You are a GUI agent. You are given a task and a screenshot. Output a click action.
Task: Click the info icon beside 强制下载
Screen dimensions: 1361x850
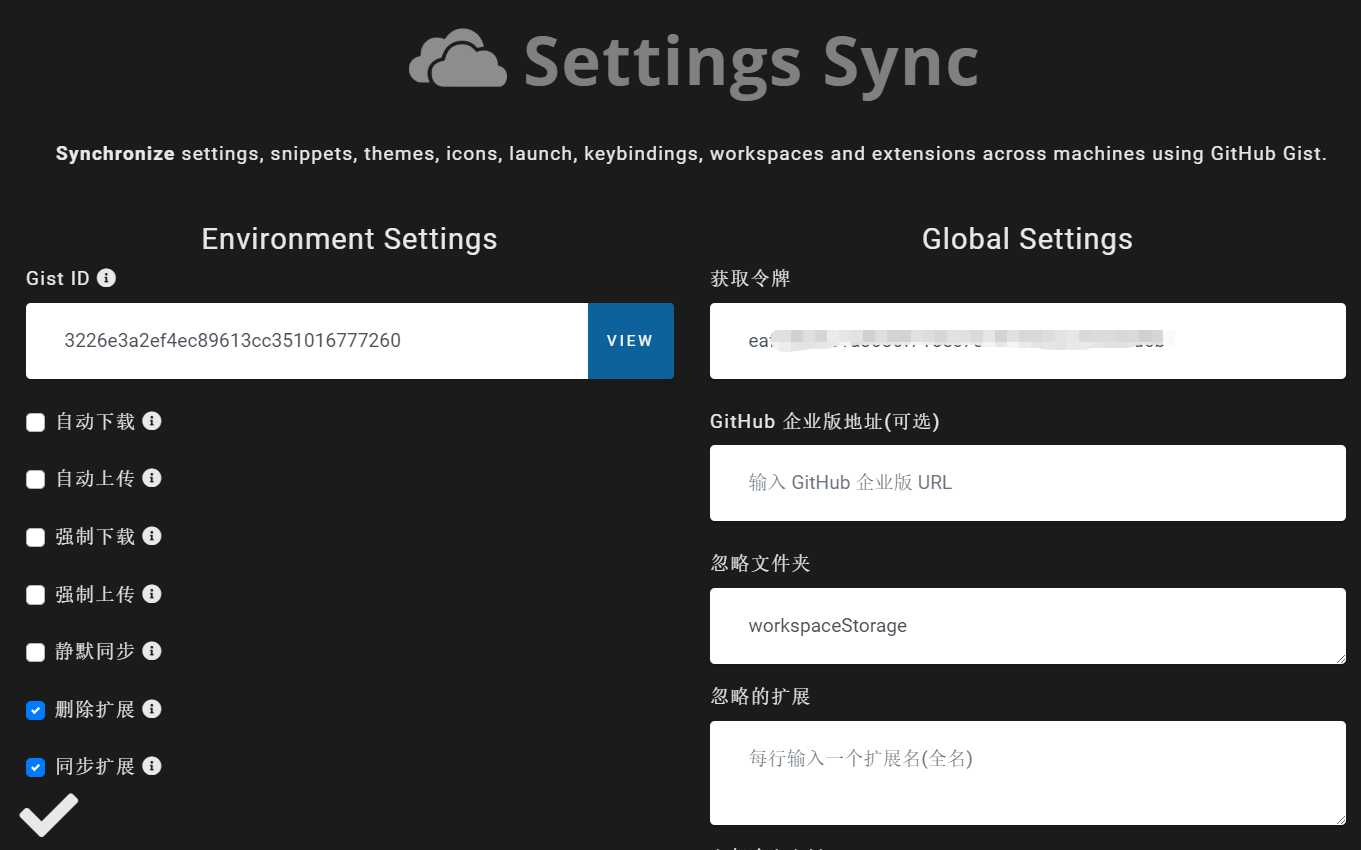152,536
